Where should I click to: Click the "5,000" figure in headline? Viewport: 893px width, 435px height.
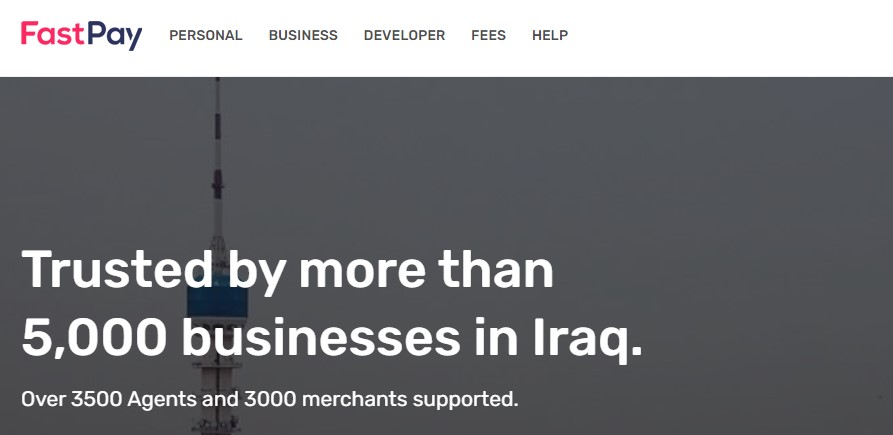pos(94,338)
